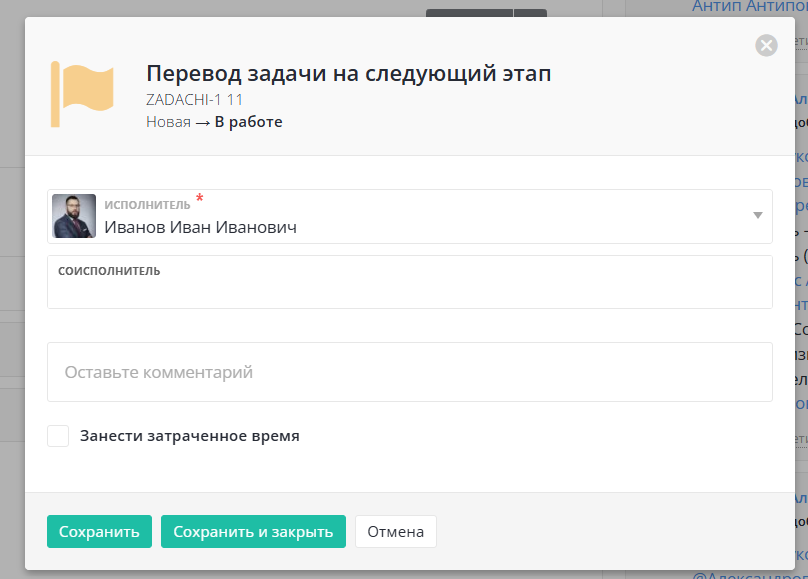The height and width of the screenshot is (579, 808).
Task: Click the Занести затраченное время label text
Action: 190,436
